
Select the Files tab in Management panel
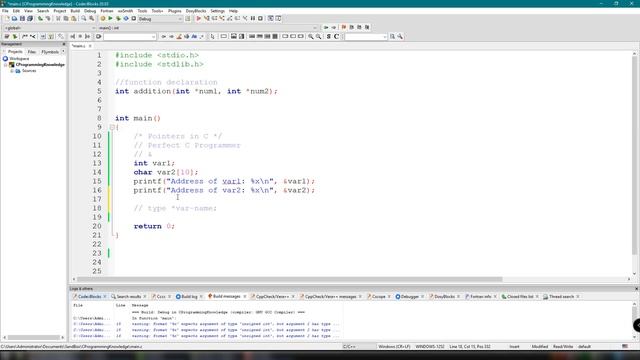[x=31, y=52]
